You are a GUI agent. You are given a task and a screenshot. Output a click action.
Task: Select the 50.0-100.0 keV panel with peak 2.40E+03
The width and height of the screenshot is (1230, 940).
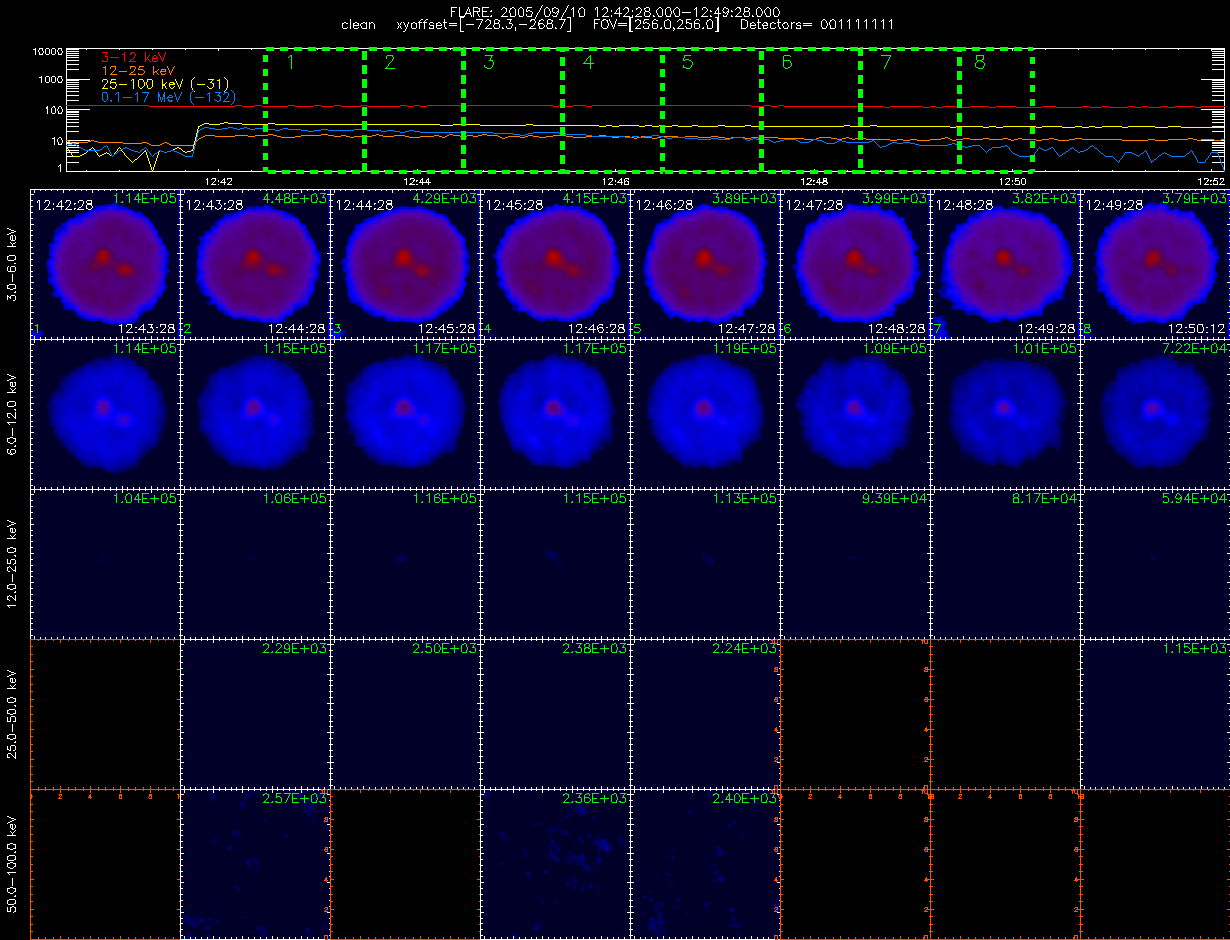point(705,864)
